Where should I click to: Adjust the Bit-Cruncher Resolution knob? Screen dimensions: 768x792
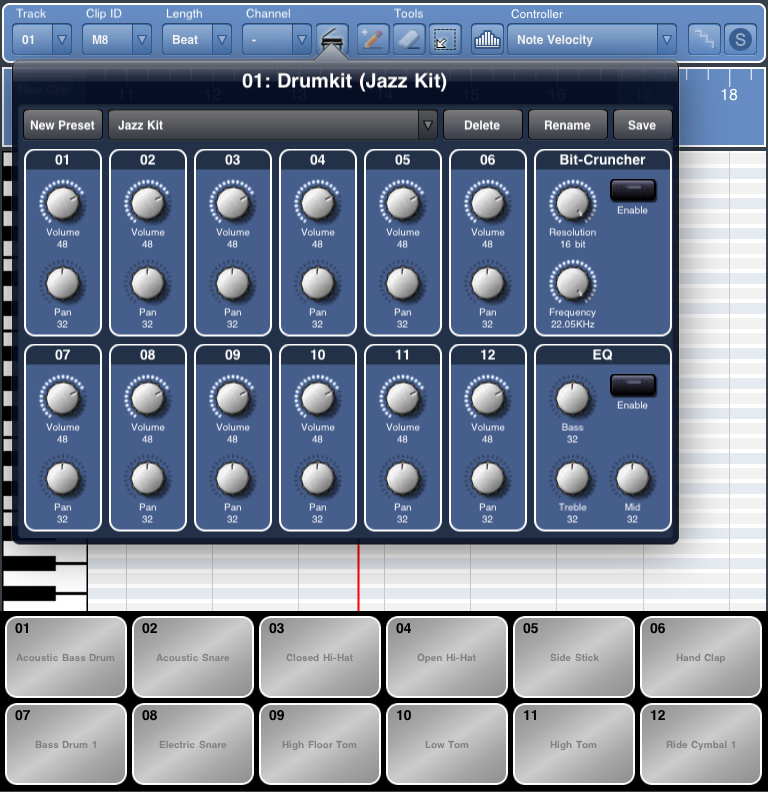572,203
